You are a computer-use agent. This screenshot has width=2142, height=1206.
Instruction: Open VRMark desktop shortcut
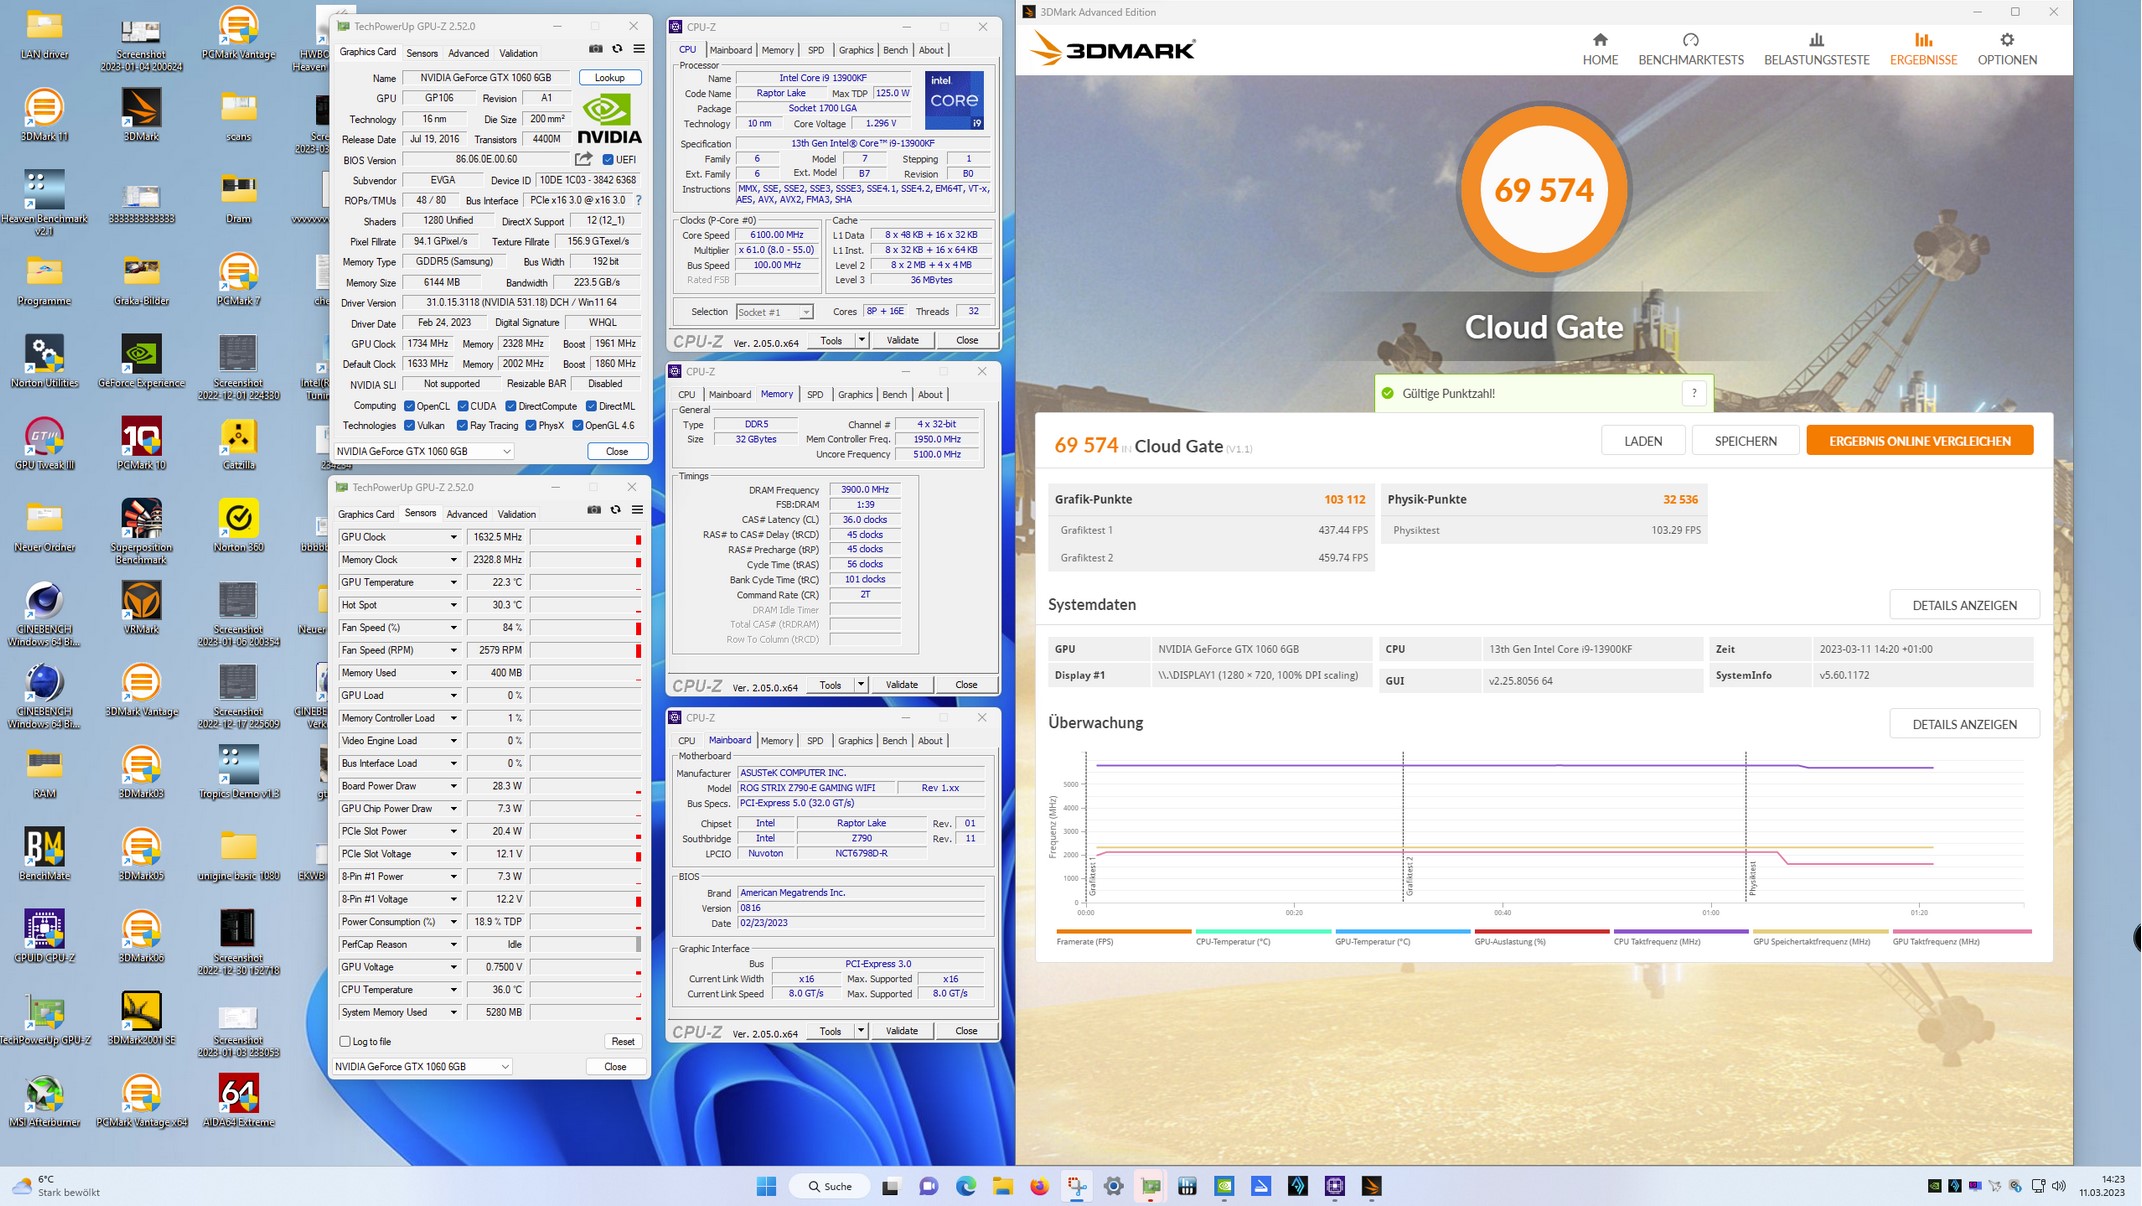click(141, 607)
